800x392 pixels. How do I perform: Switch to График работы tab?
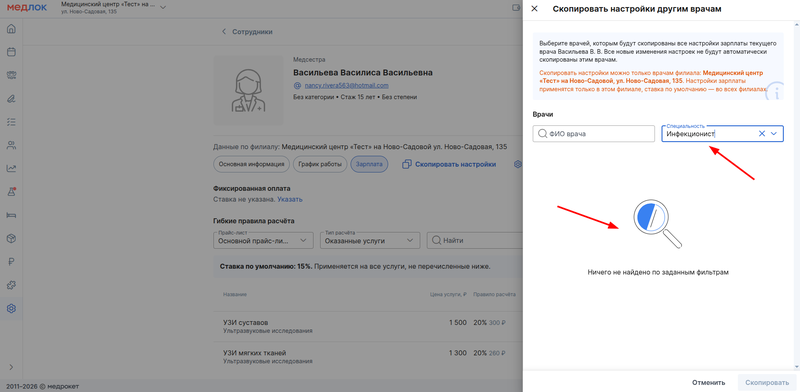[x=320, y=164]
